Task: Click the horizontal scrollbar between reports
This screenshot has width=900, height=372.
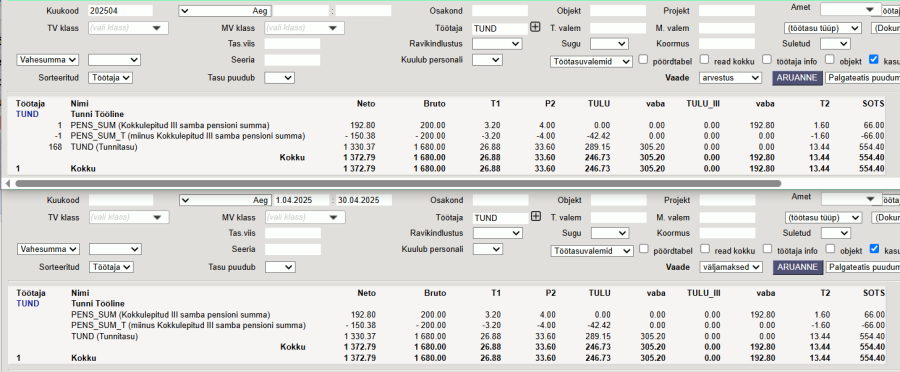Action: [x=398, y=183]
